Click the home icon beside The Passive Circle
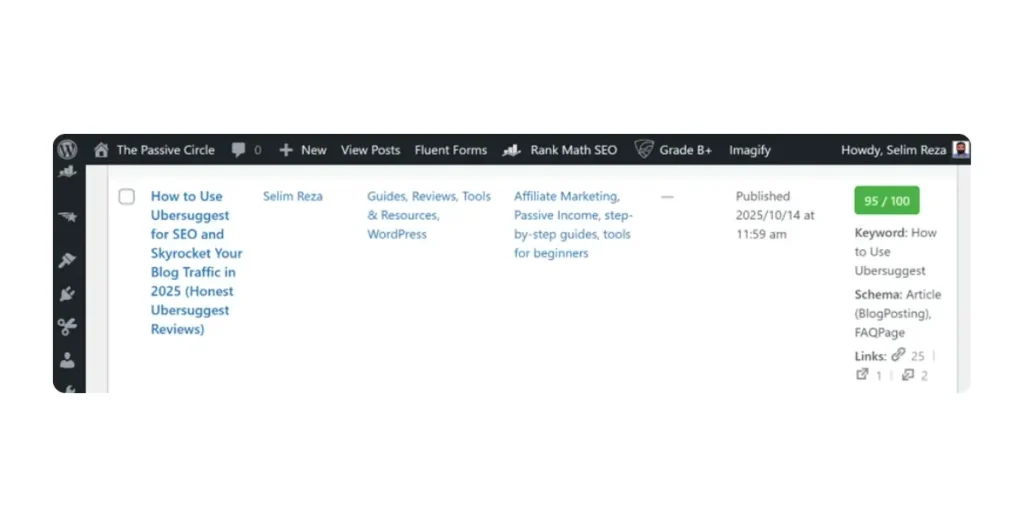 click(101, 150)
